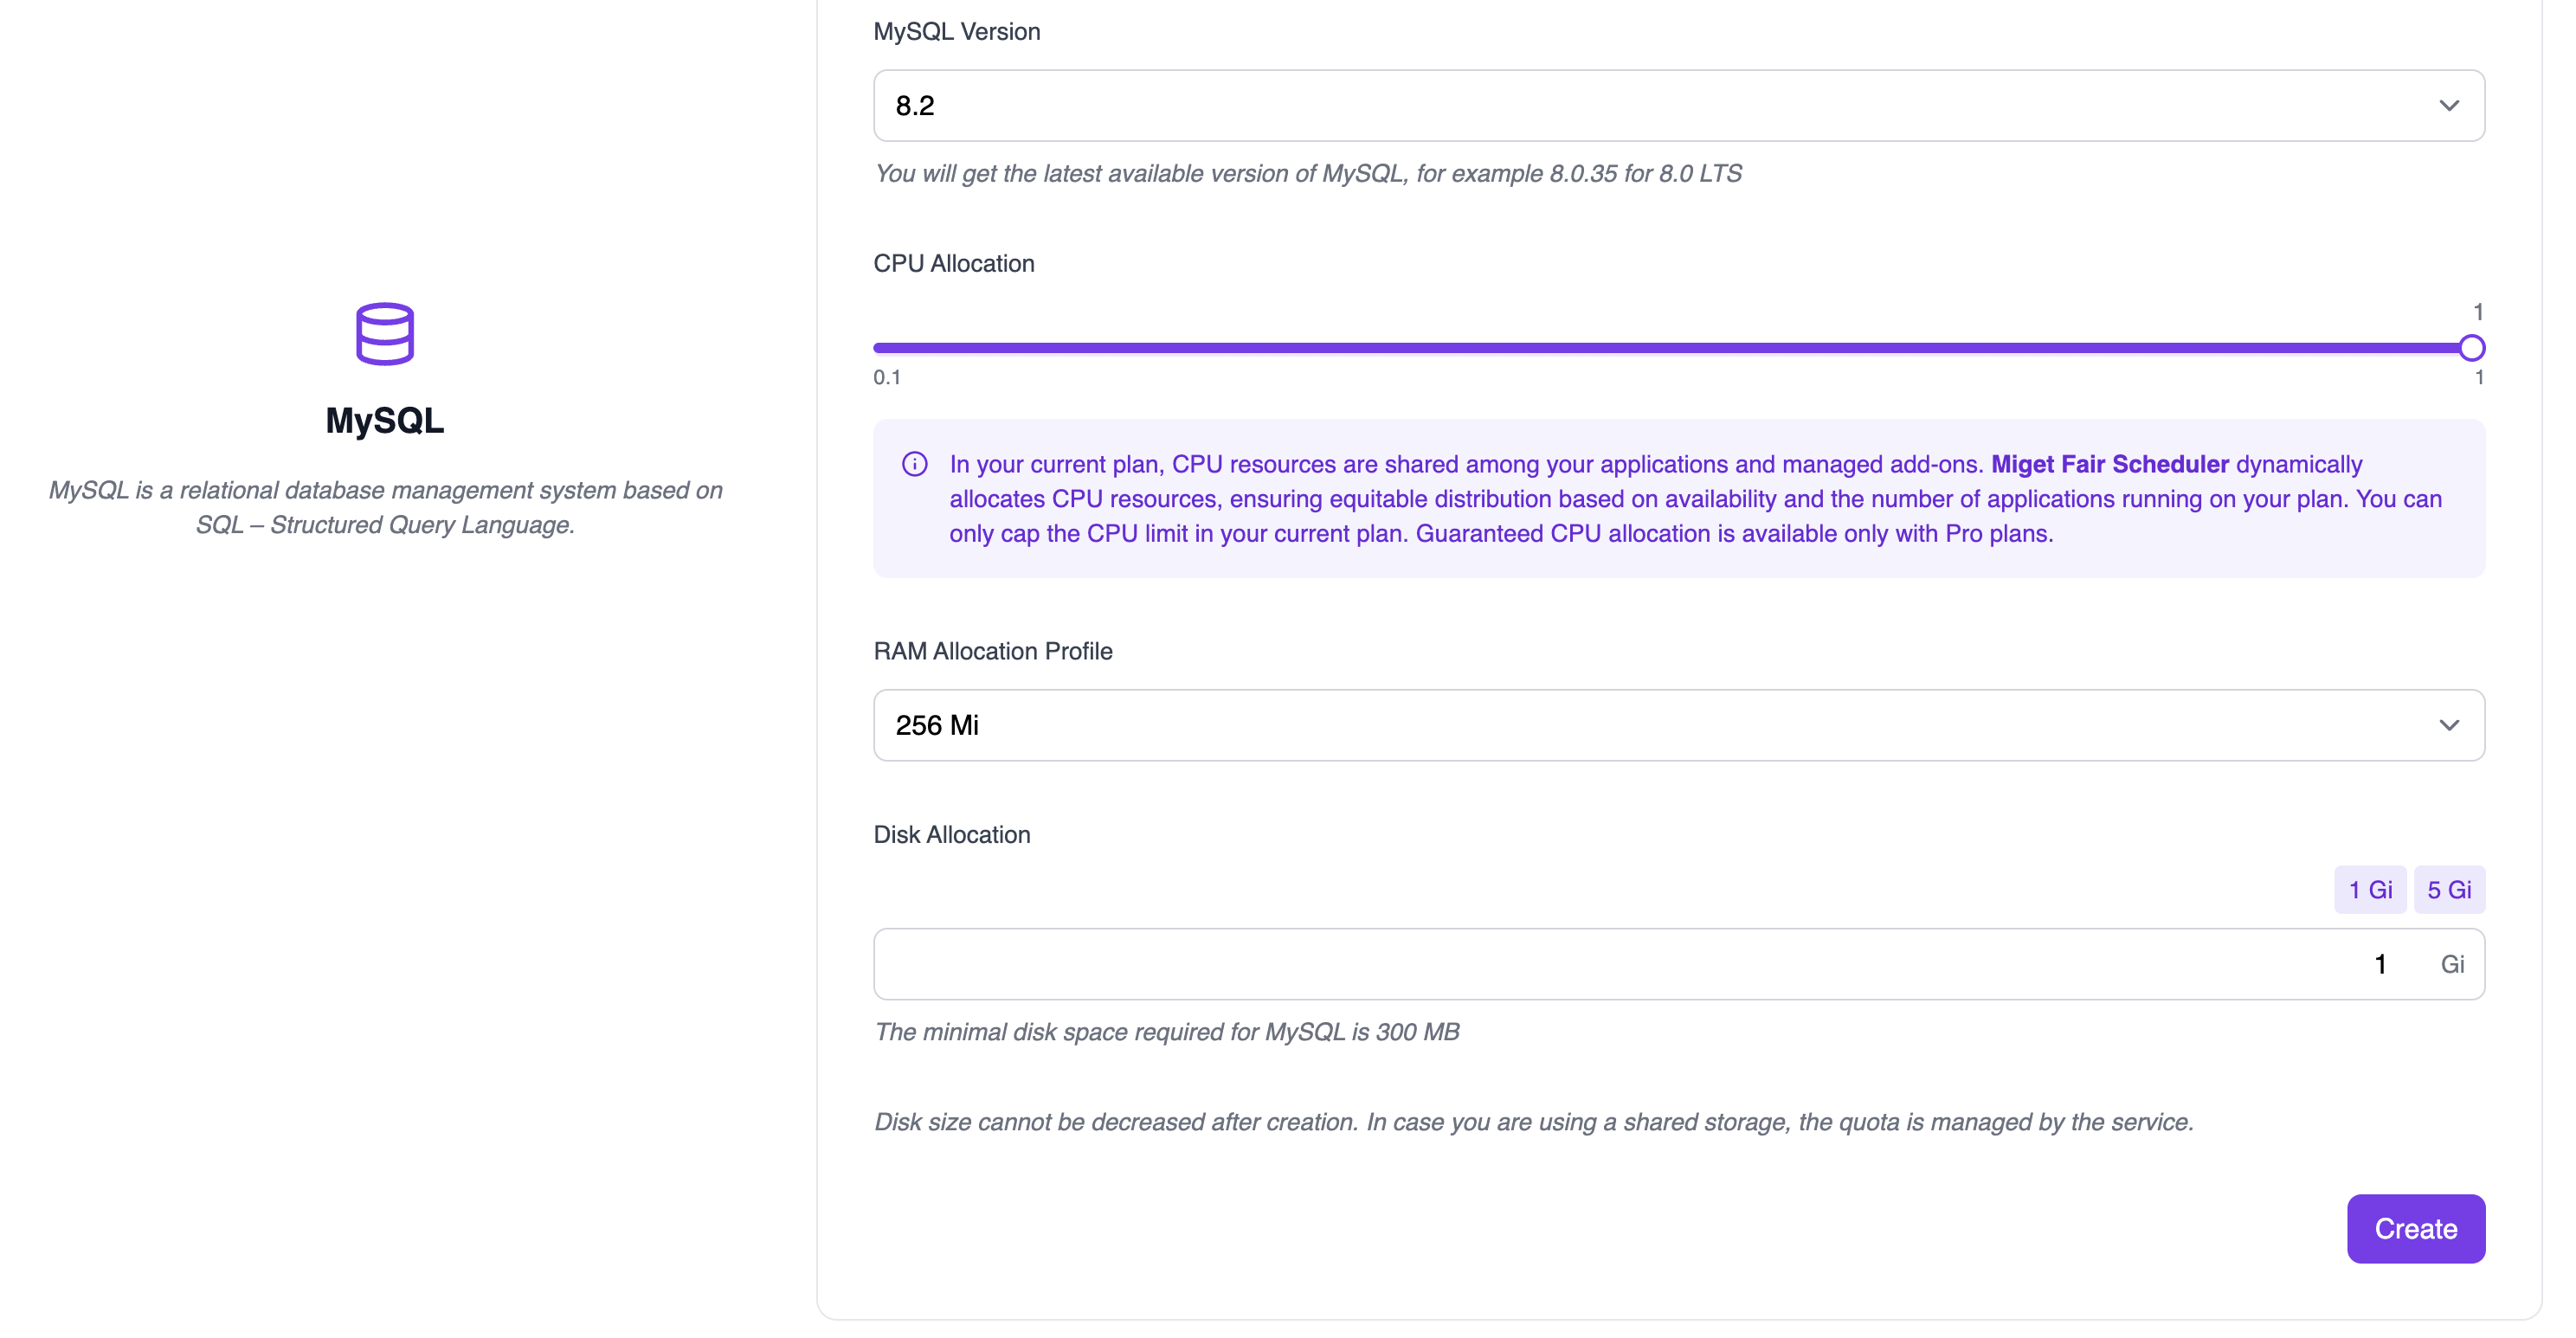2576x1338 pixels.
Task: Select the 5 Gi disk preset
Action: [2448, 890]
